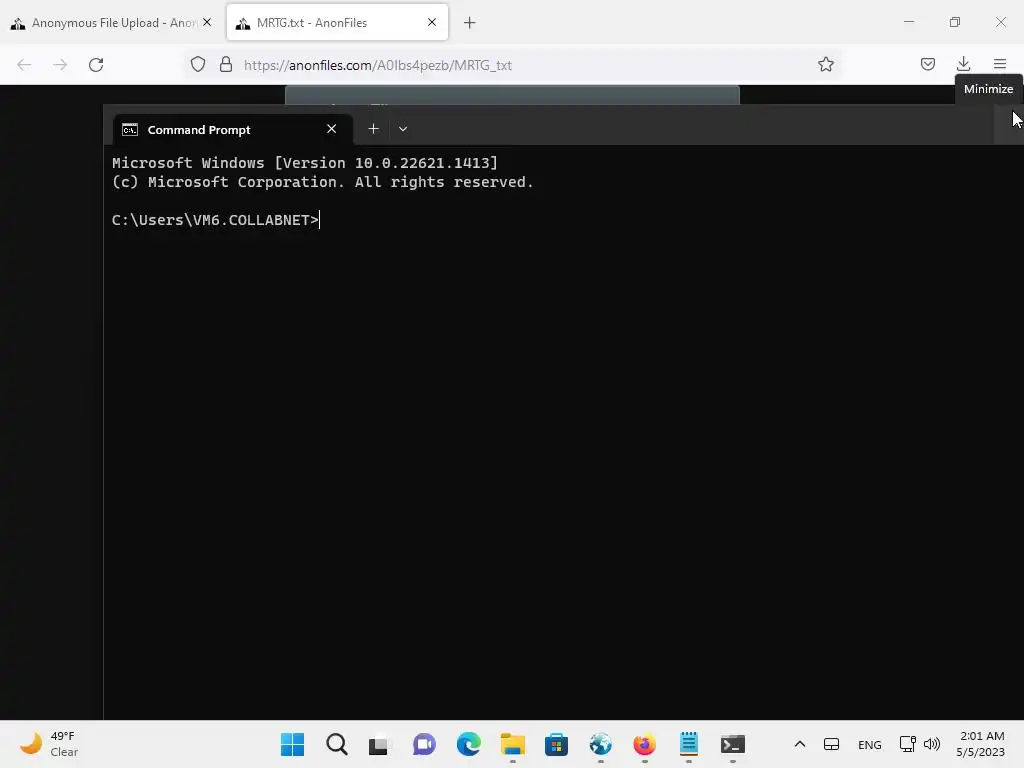The width and height of the screenshot is (1024, 768).
Task: Add a new terminal tab
Action: [x=374, y=129]
